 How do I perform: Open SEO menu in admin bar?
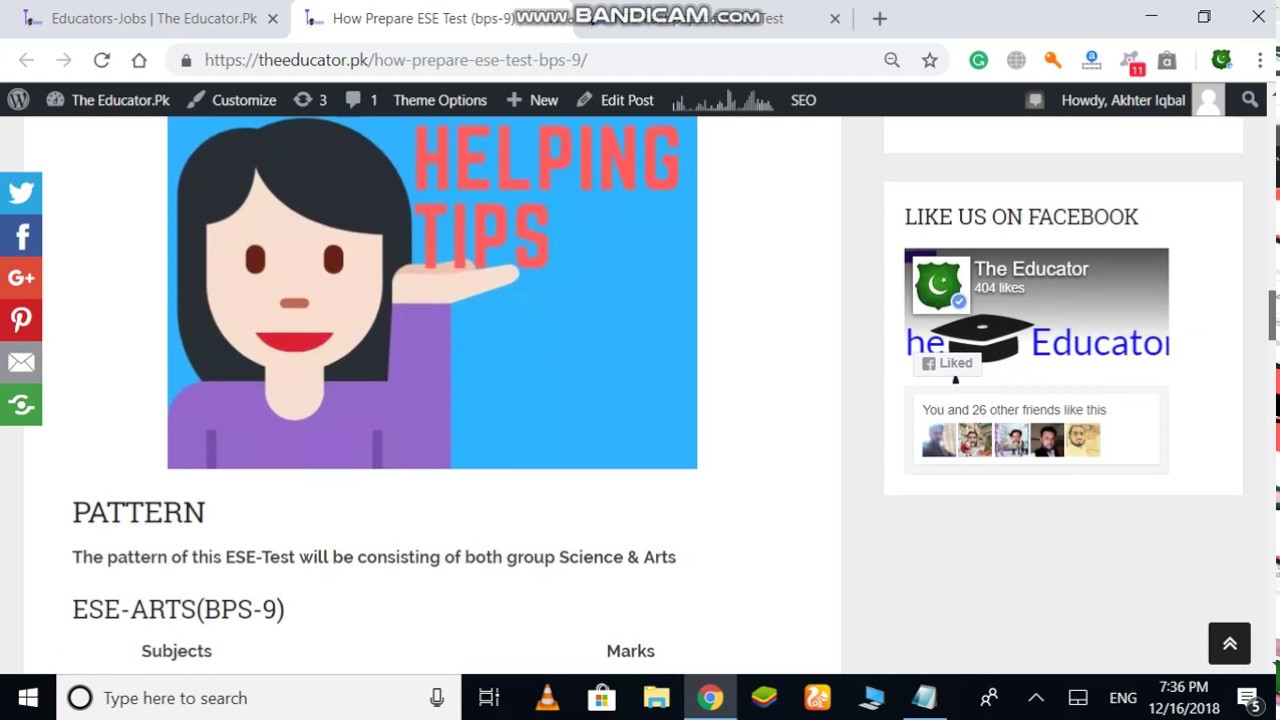coord(803,100)
